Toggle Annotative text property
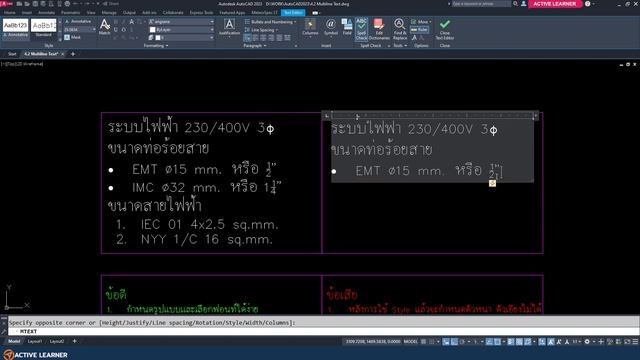This screenshot has width=640, height=360. tap(78, 21)
